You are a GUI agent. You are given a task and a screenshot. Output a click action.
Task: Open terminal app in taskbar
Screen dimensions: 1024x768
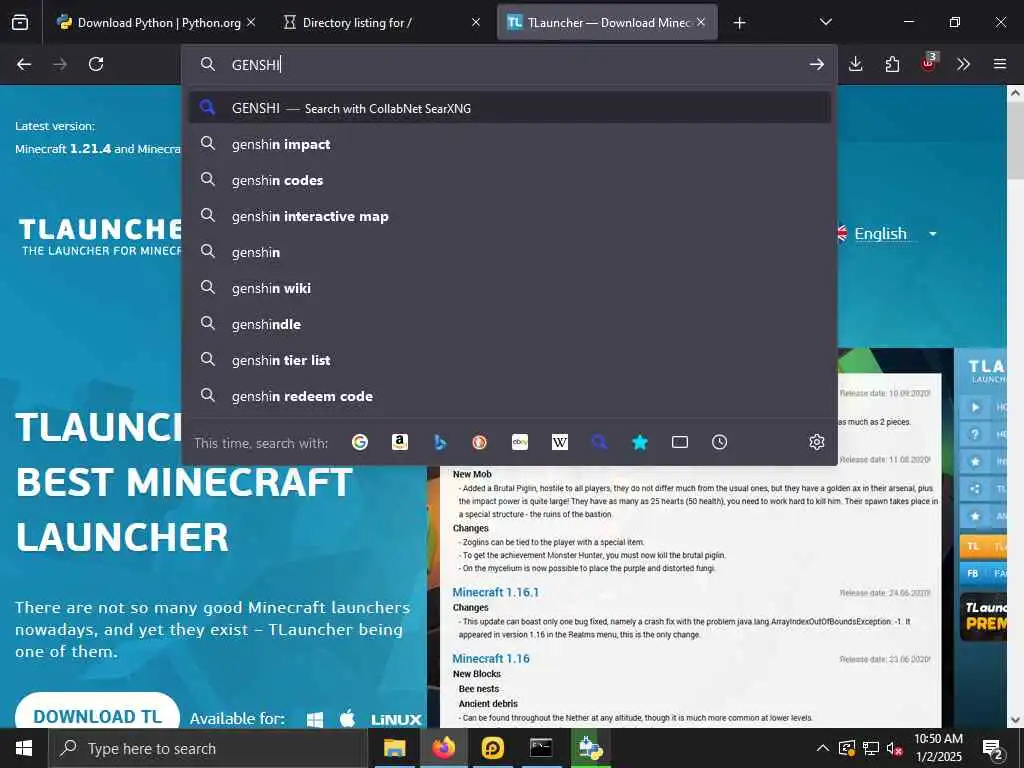click(541, 748)
